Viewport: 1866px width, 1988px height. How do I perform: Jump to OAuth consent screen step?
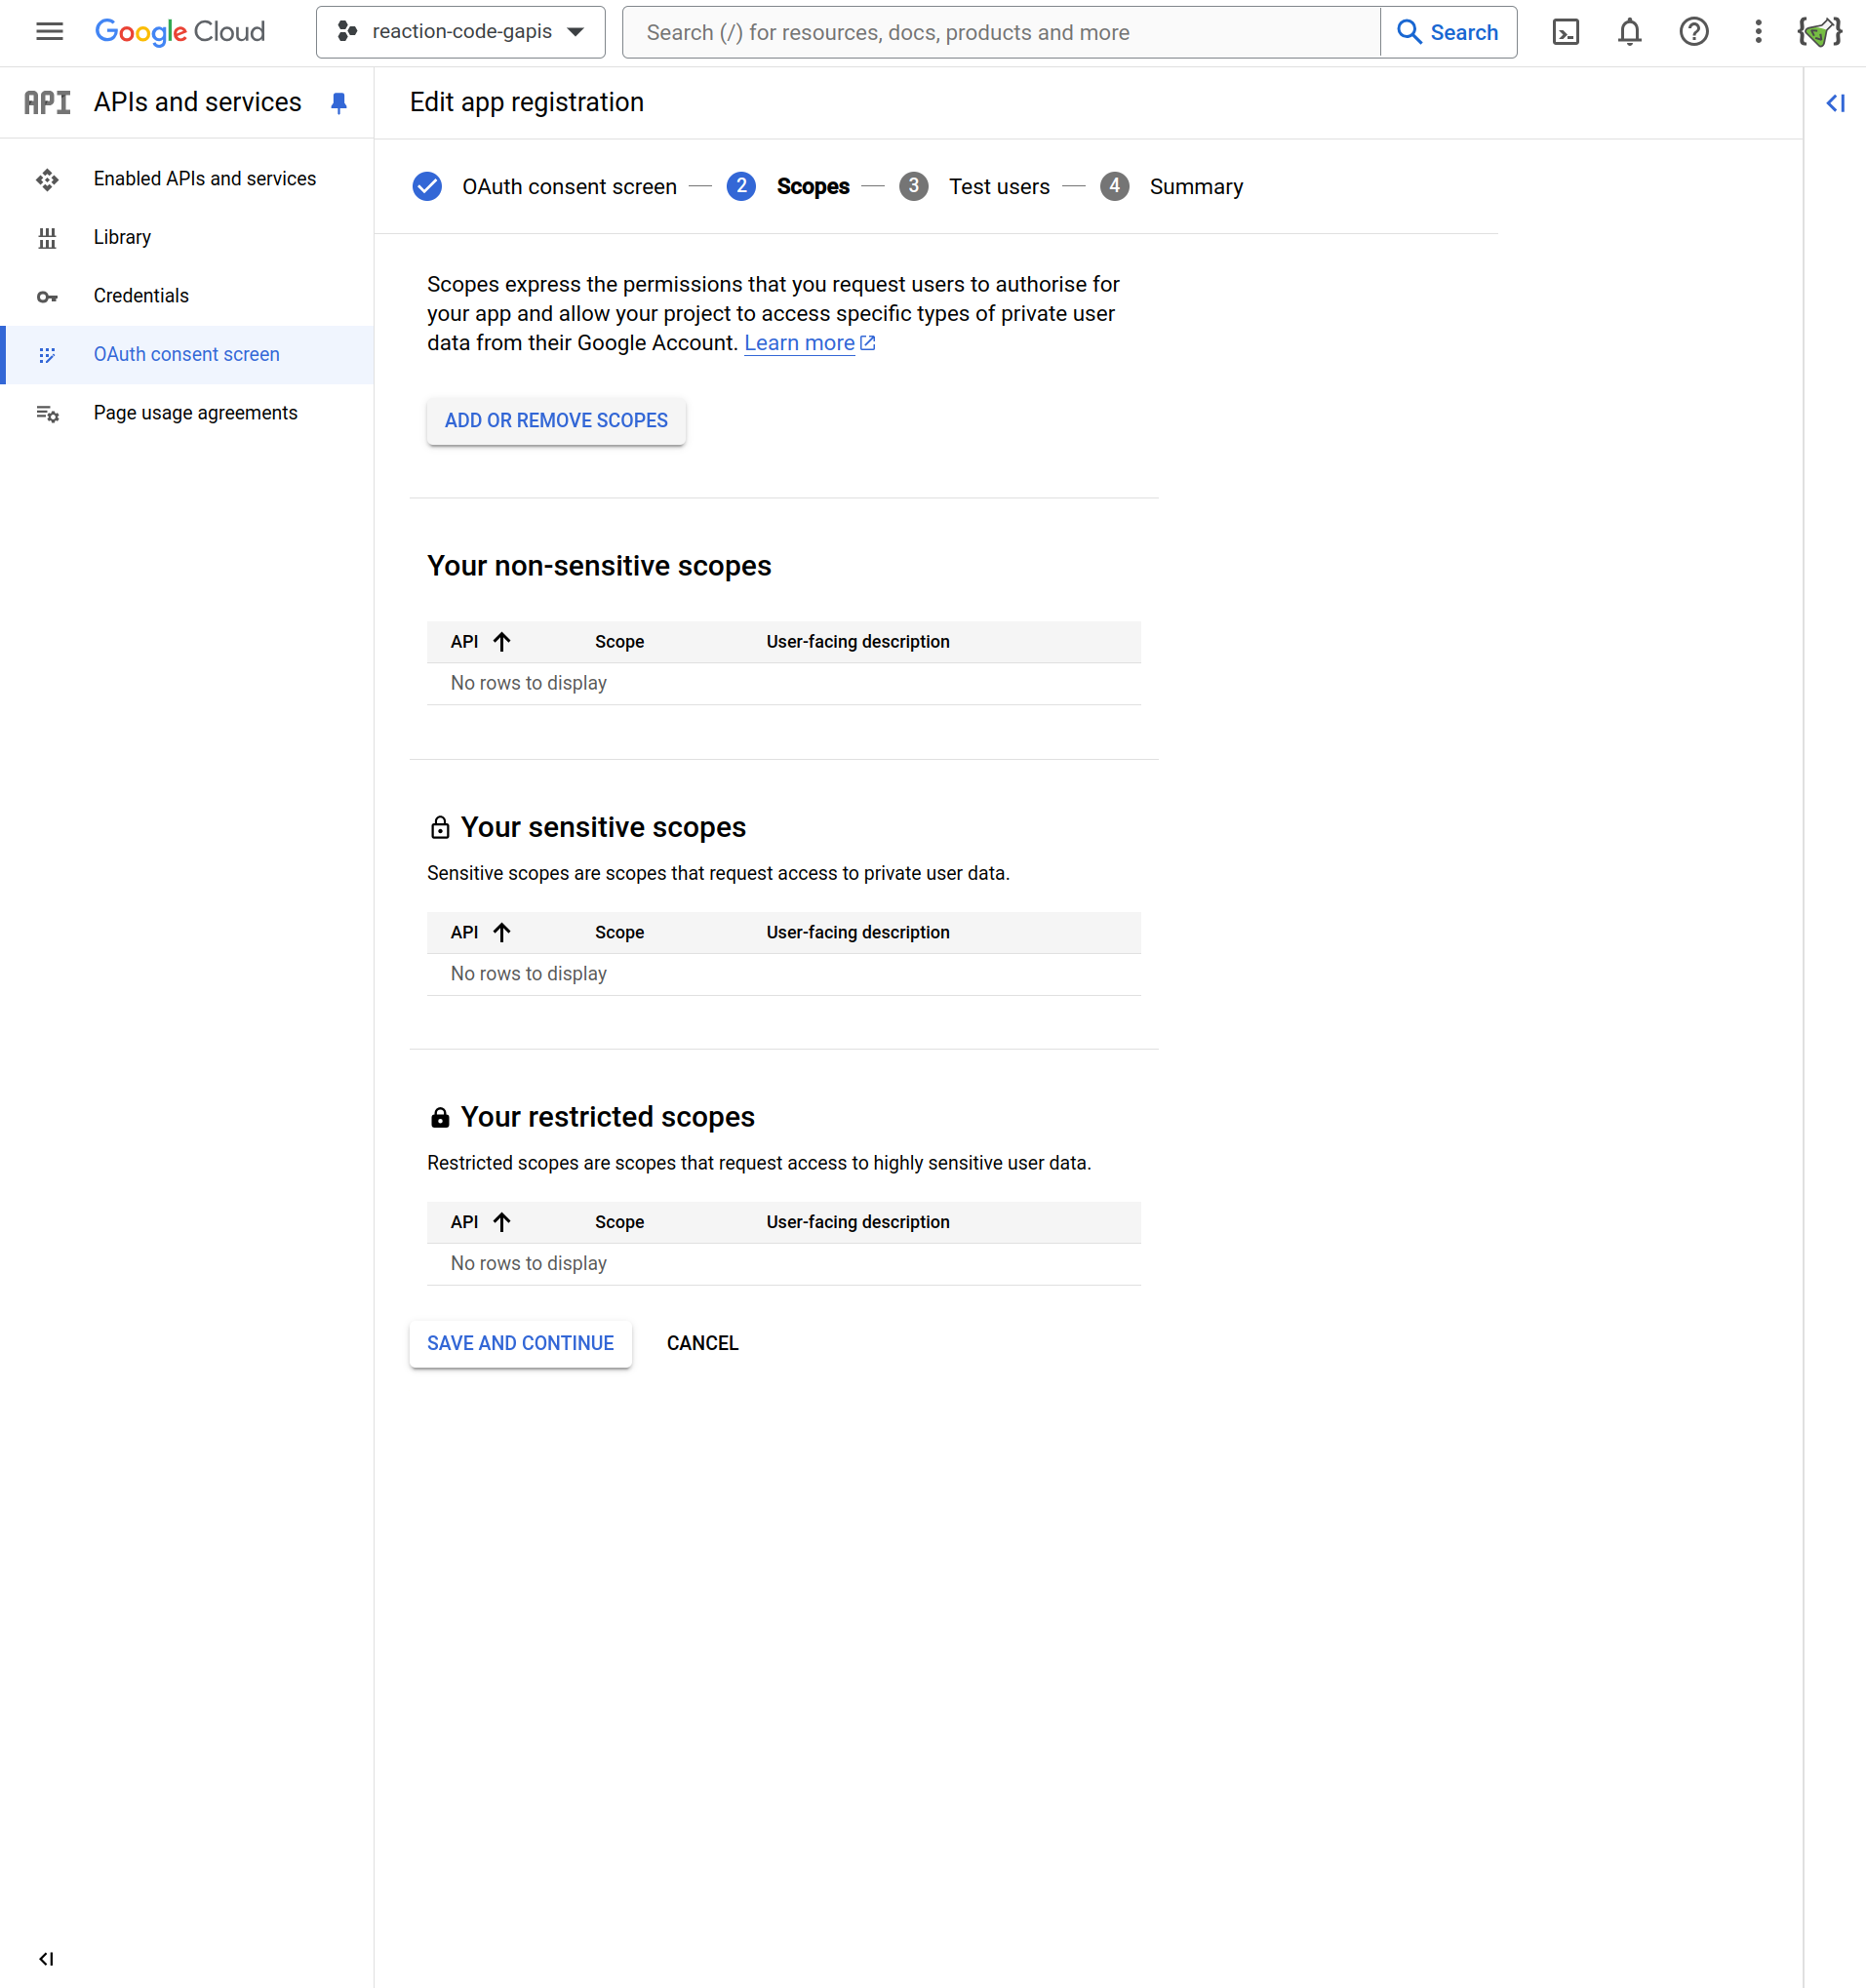[x=568, y=187]
